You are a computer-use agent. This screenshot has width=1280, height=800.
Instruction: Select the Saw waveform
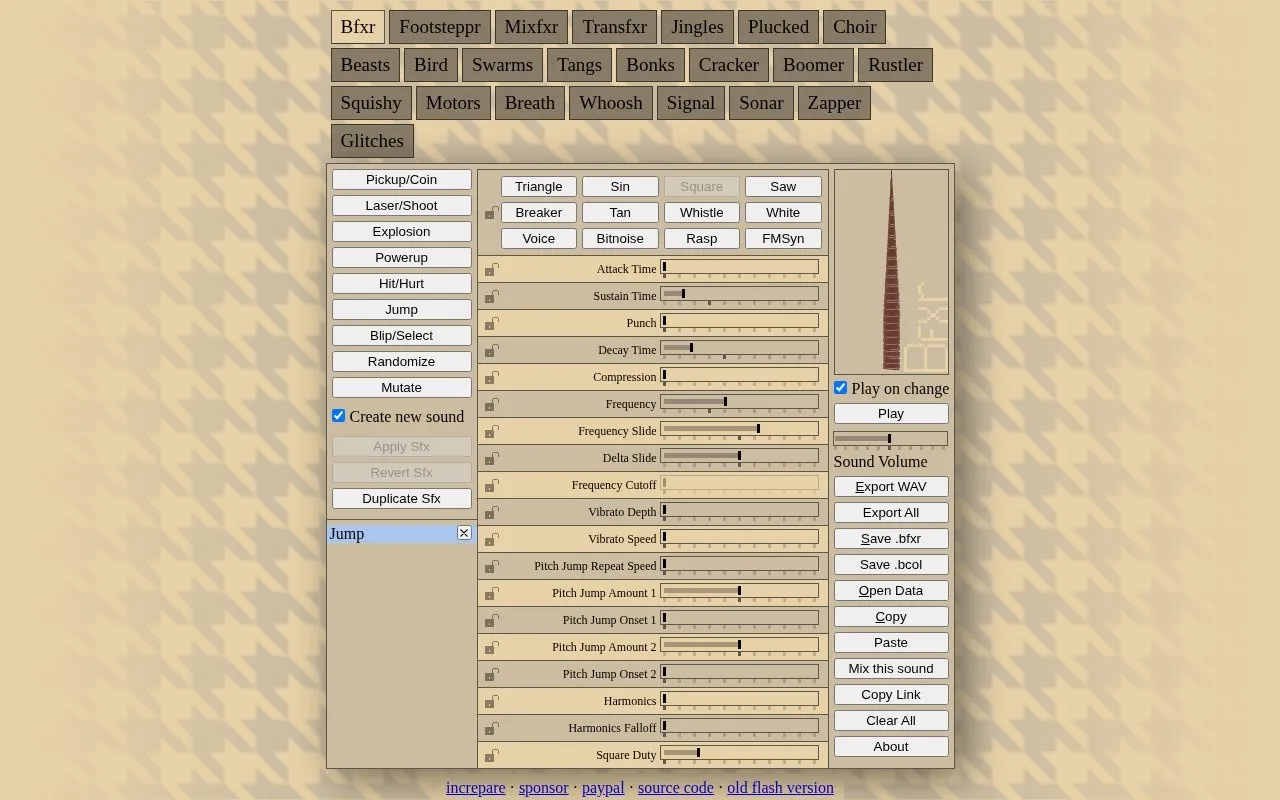coord(783,187)
